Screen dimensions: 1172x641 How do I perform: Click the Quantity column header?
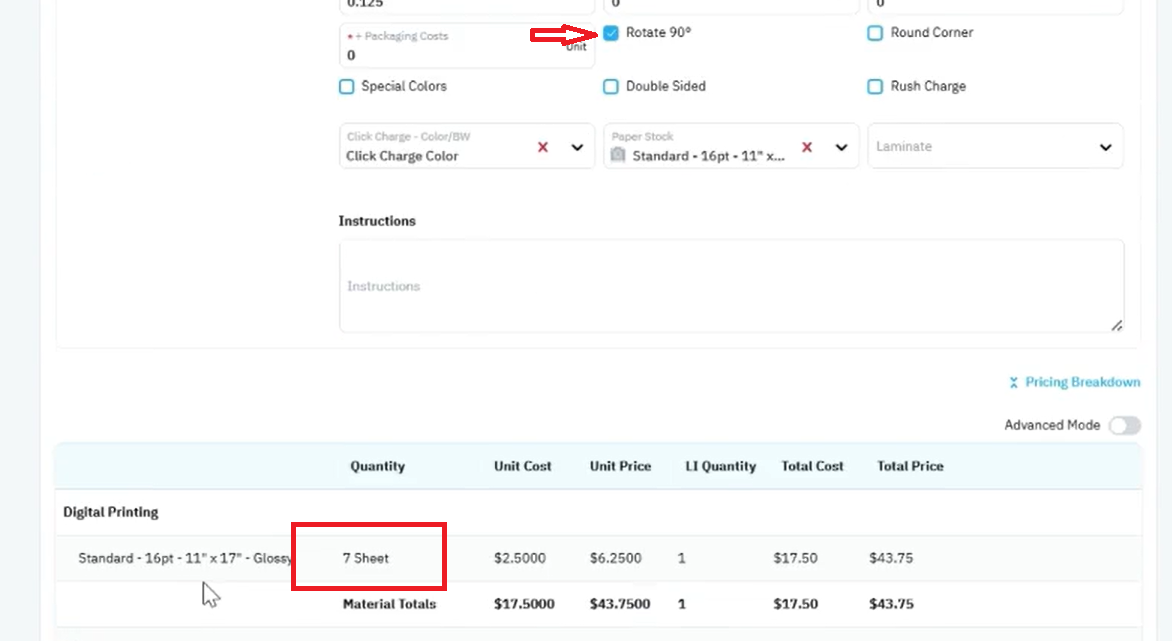(x=377, y=466)
